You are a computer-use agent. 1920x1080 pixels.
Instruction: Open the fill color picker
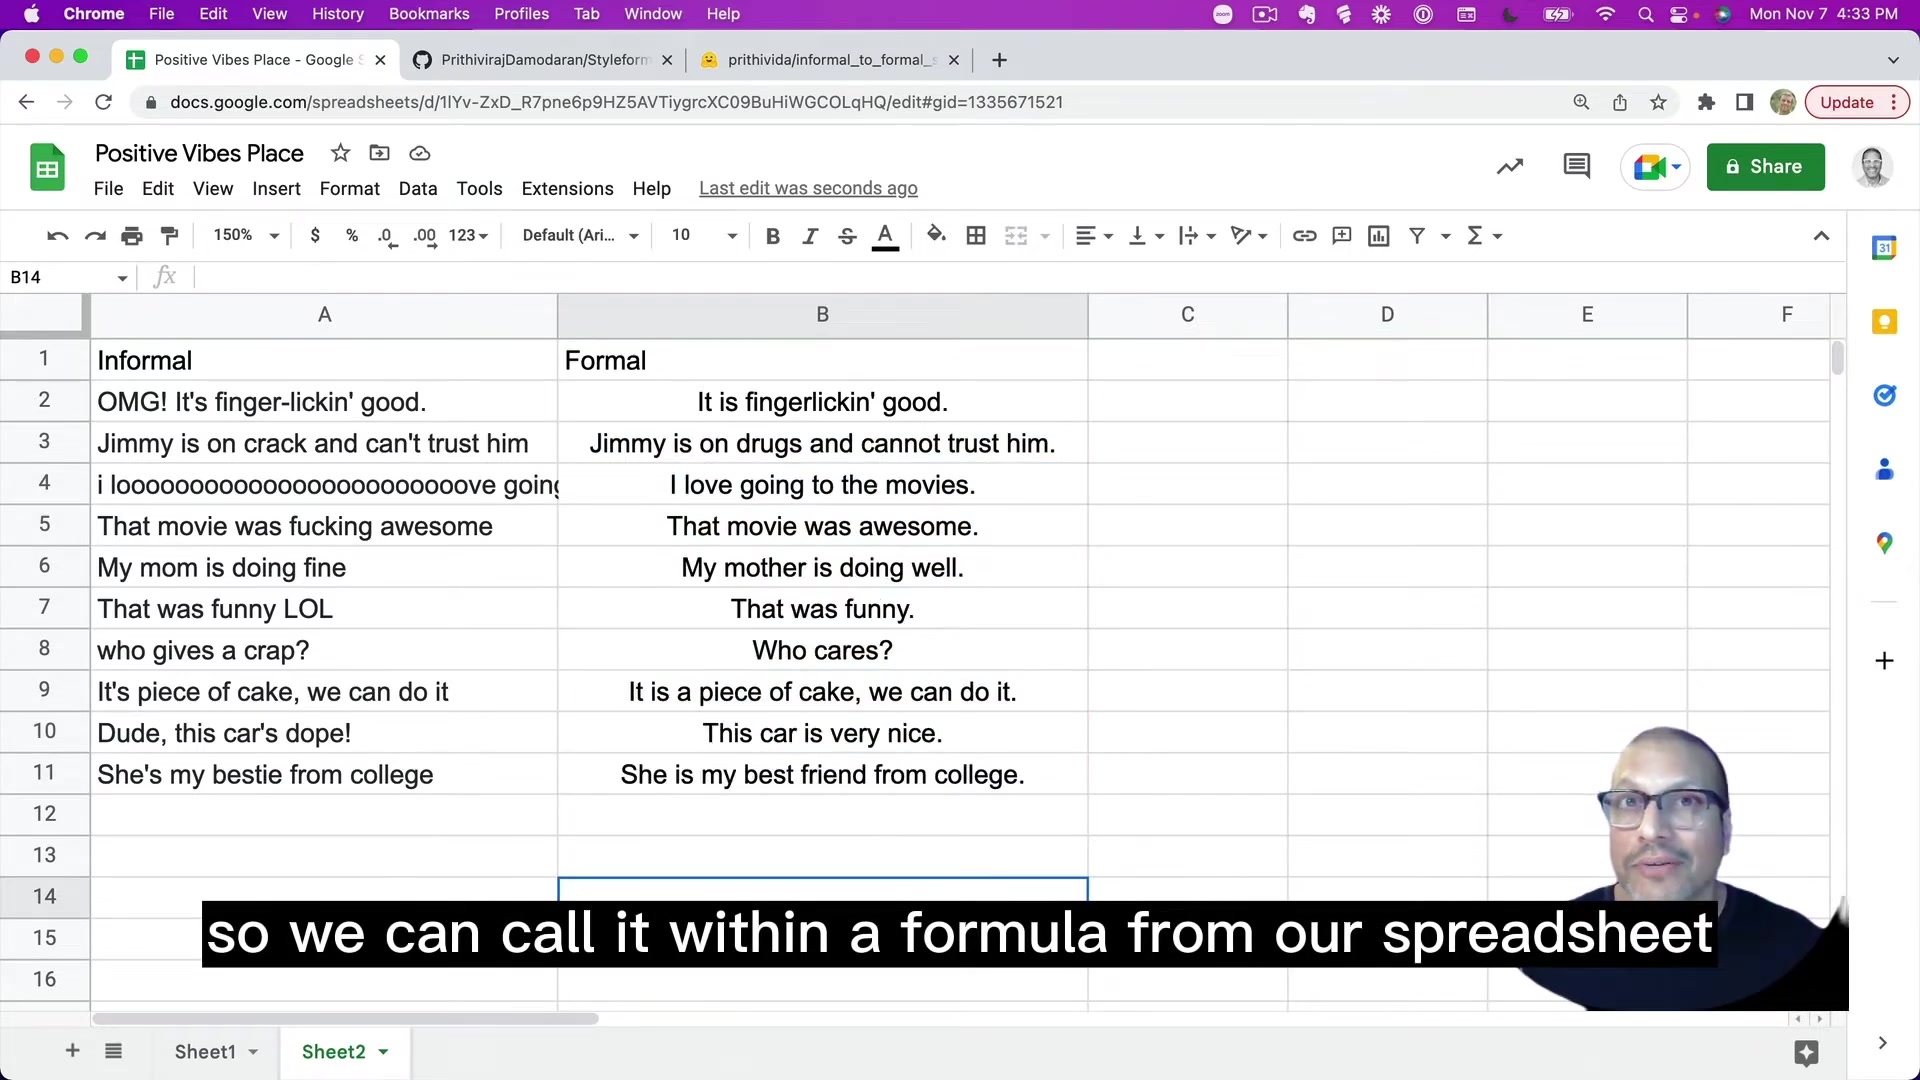click(936, 236)
